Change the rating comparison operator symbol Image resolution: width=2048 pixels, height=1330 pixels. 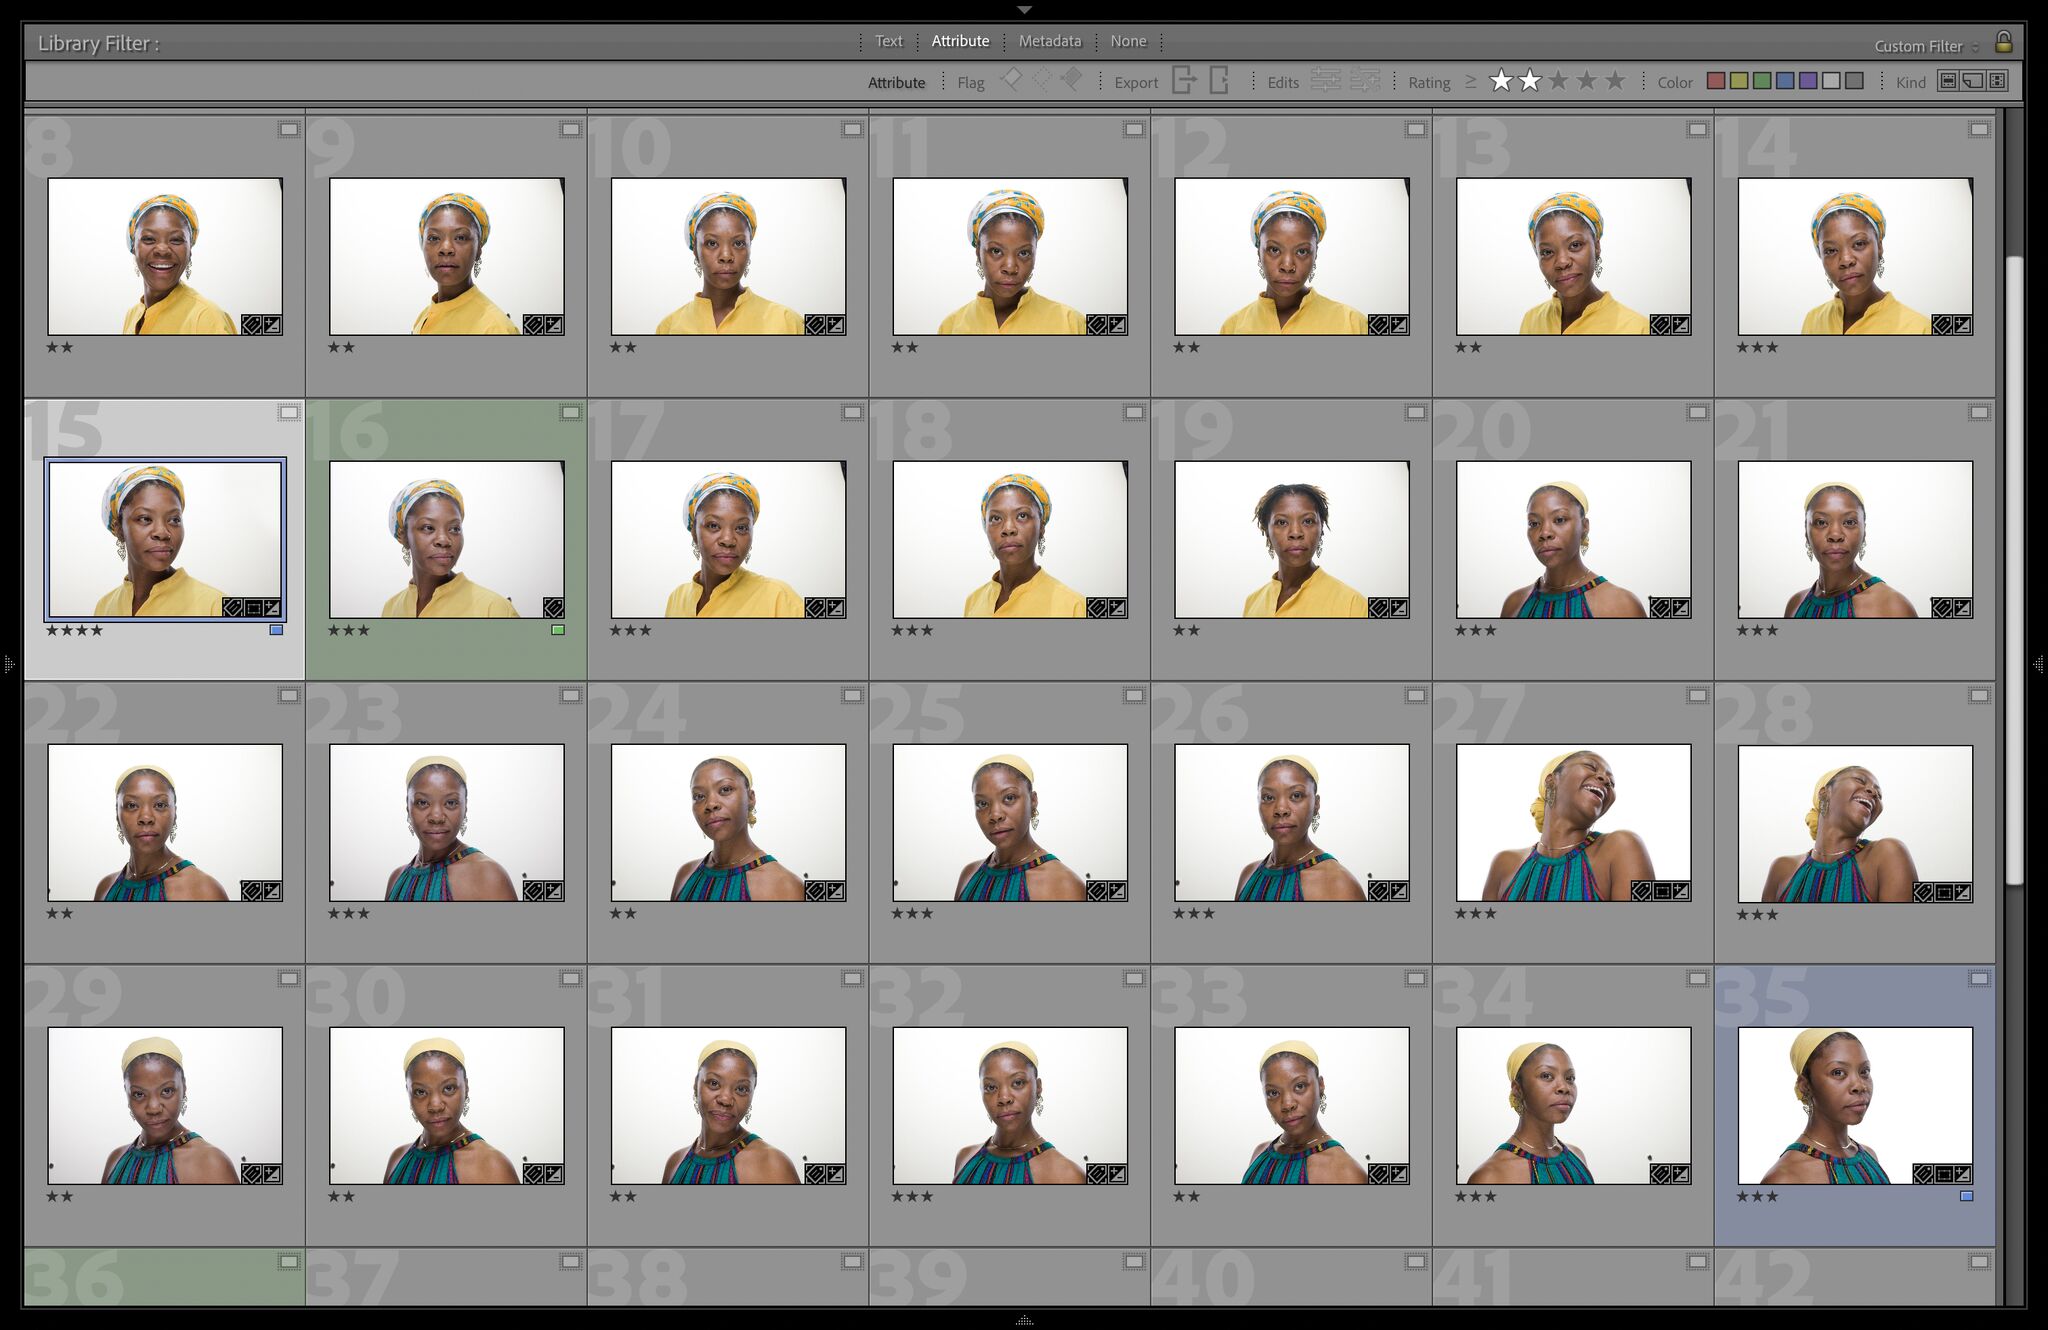[x=1470, y=82]
